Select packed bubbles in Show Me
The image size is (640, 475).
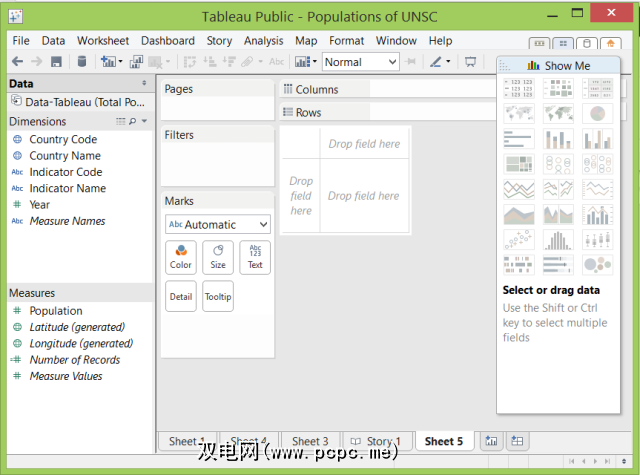(598, 264)
